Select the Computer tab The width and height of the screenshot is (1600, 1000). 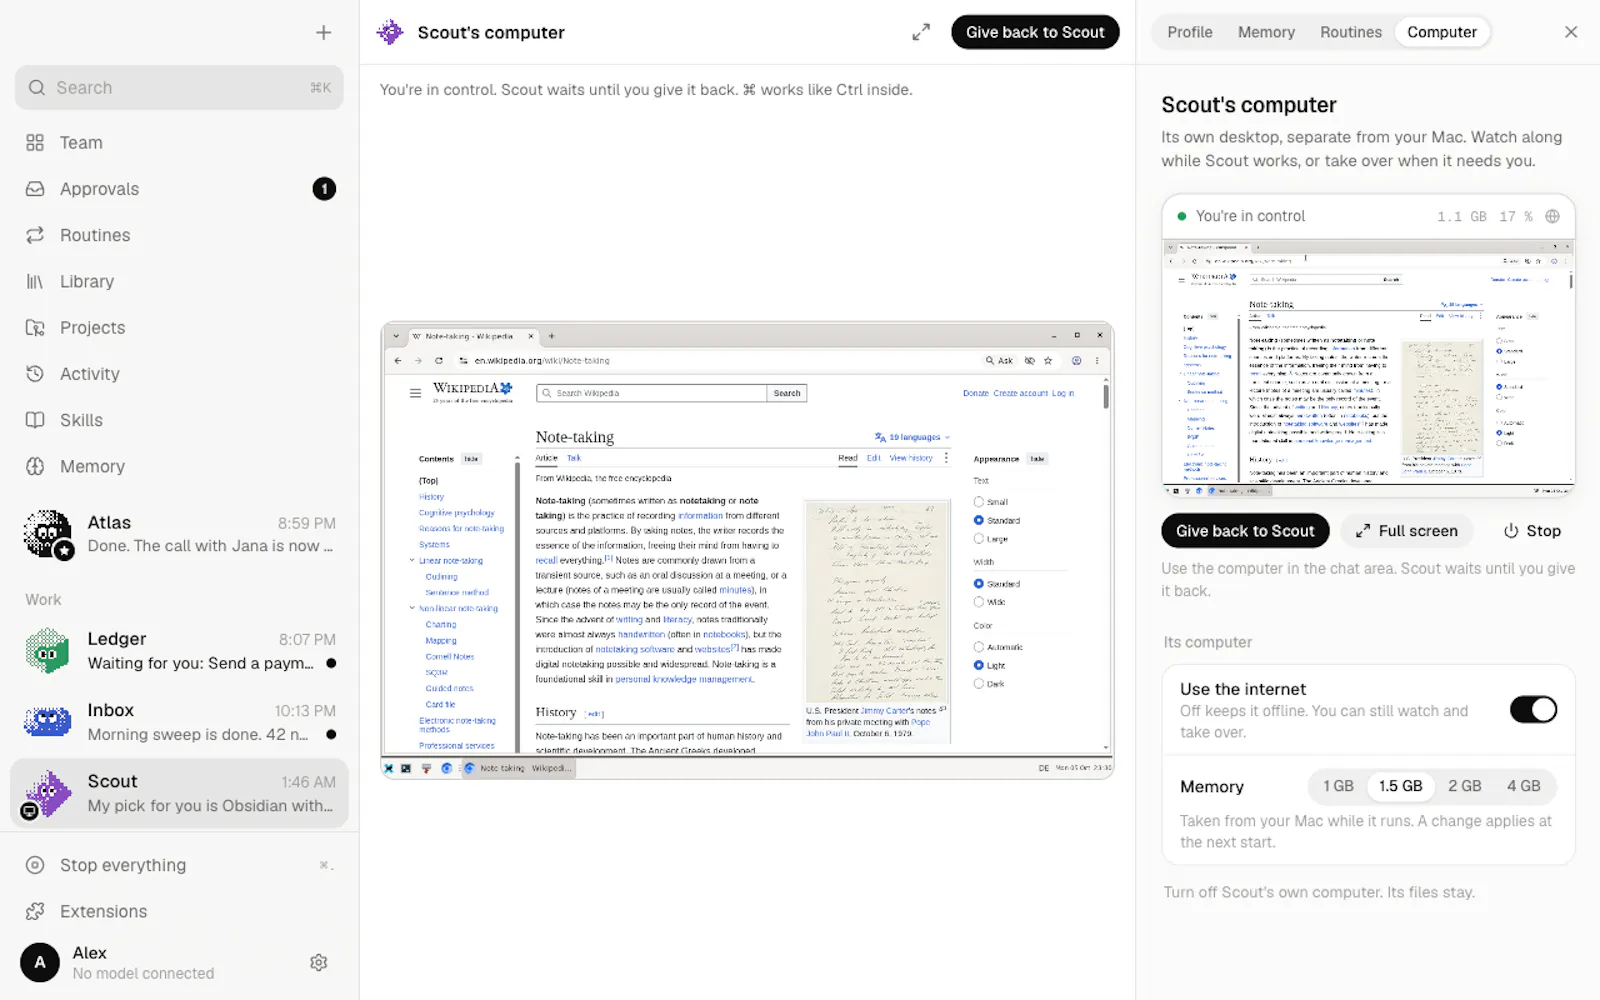pos(1442,32)
